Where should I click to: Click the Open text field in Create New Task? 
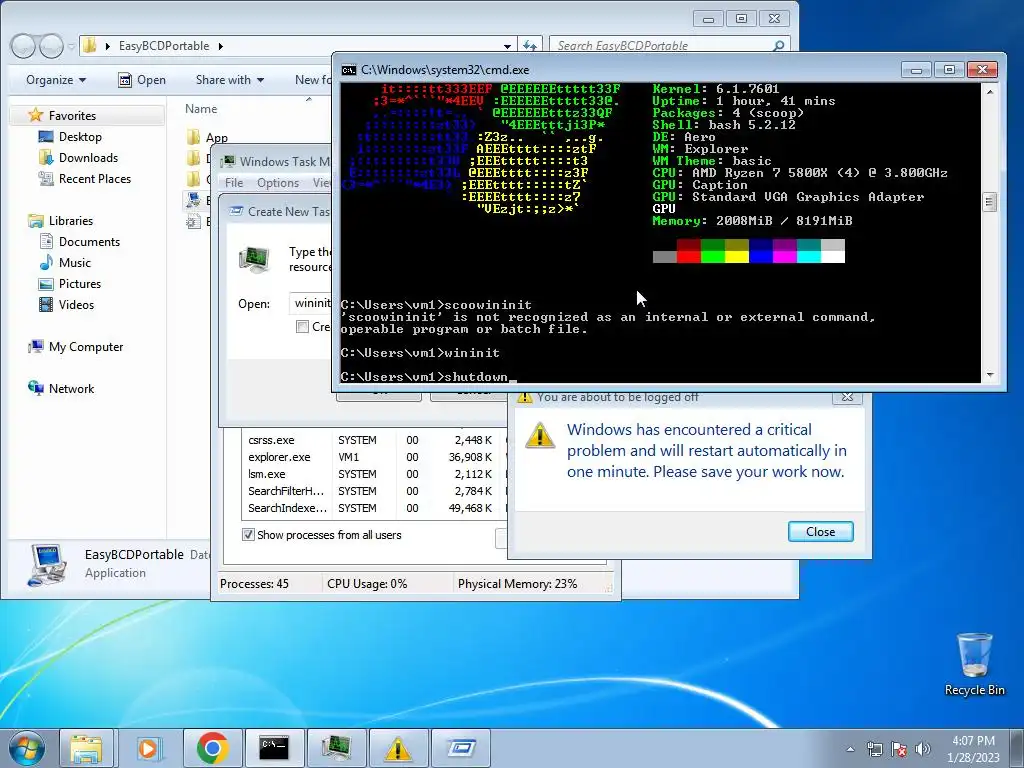click(x=312, y=303)
